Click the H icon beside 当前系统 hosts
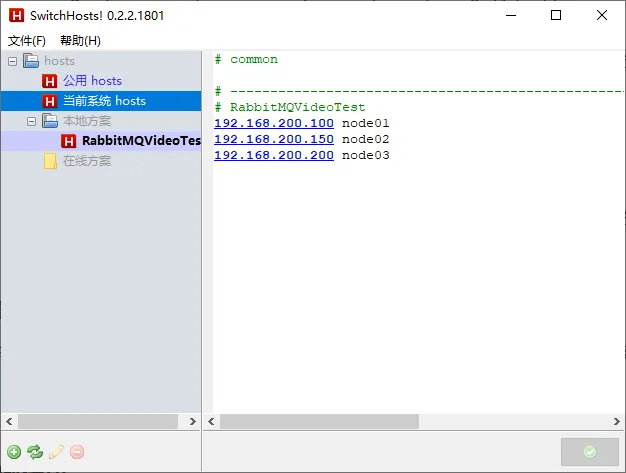Image resolution: width=626 pixels, height=473 pixels. [50, 101]
